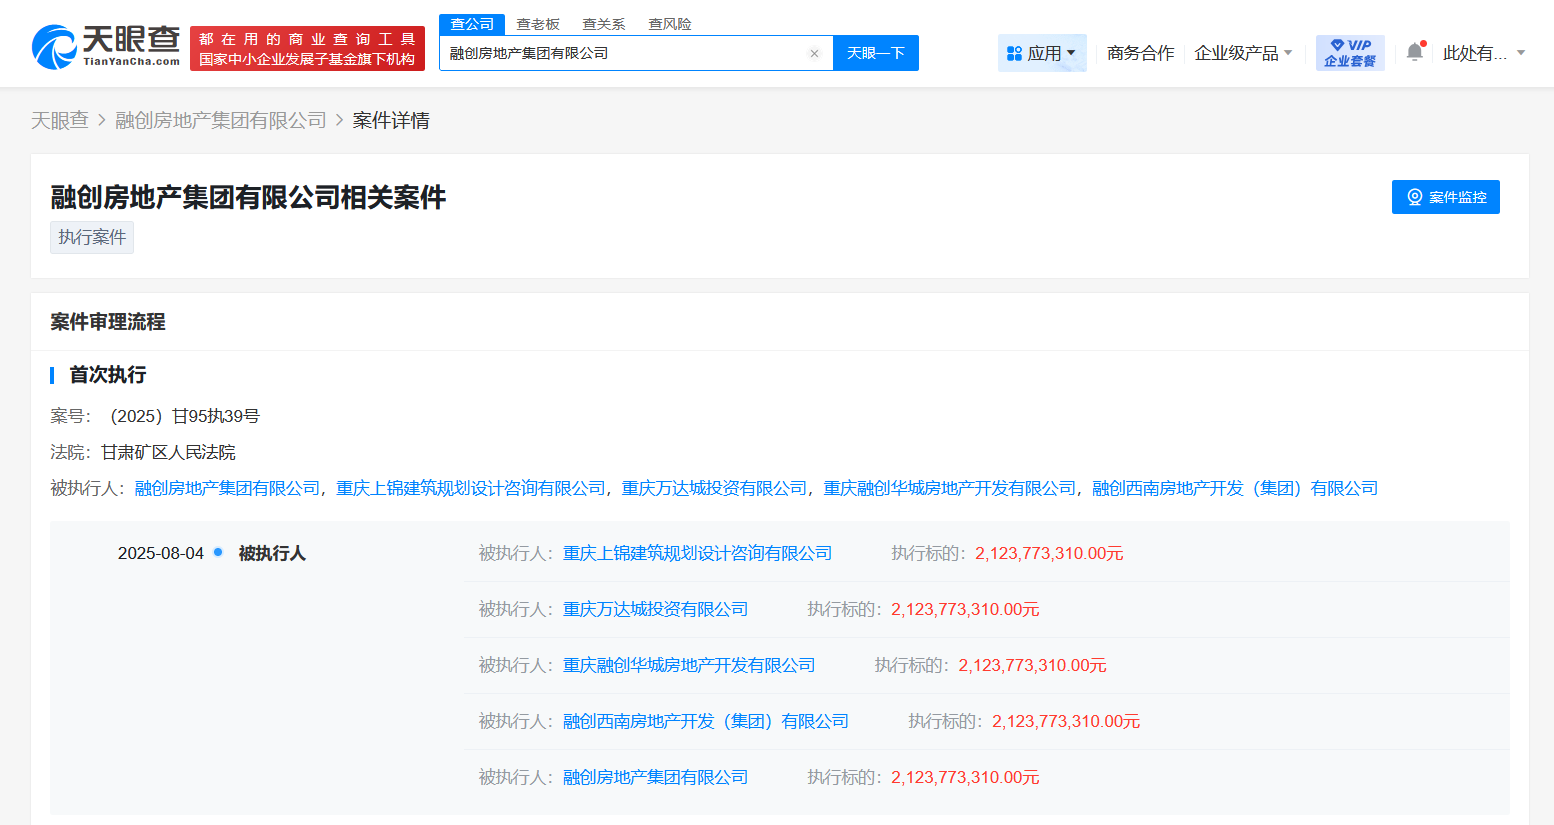The height and width of the screenshot is (825, 1554).
Task: Click the 执行案件 tag
Action: point(92,237)
